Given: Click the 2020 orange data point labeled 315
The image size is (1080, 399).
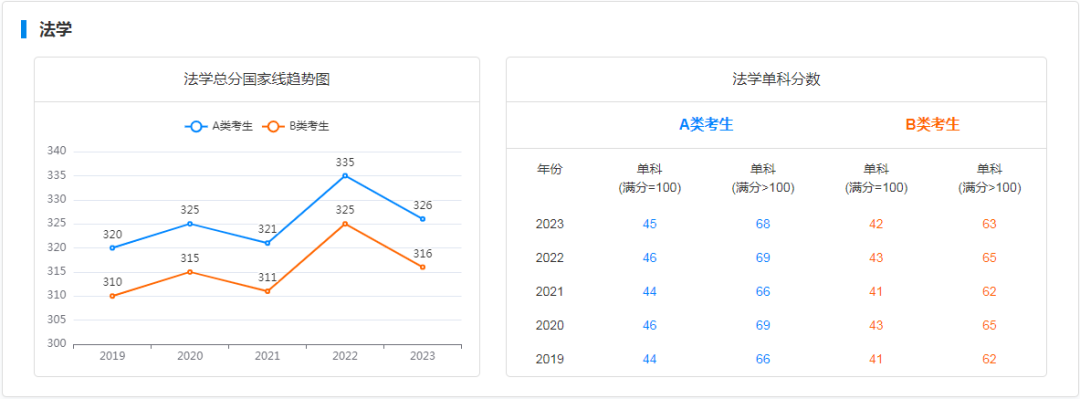Looking at the screenshot, I should tap(190, 272).
